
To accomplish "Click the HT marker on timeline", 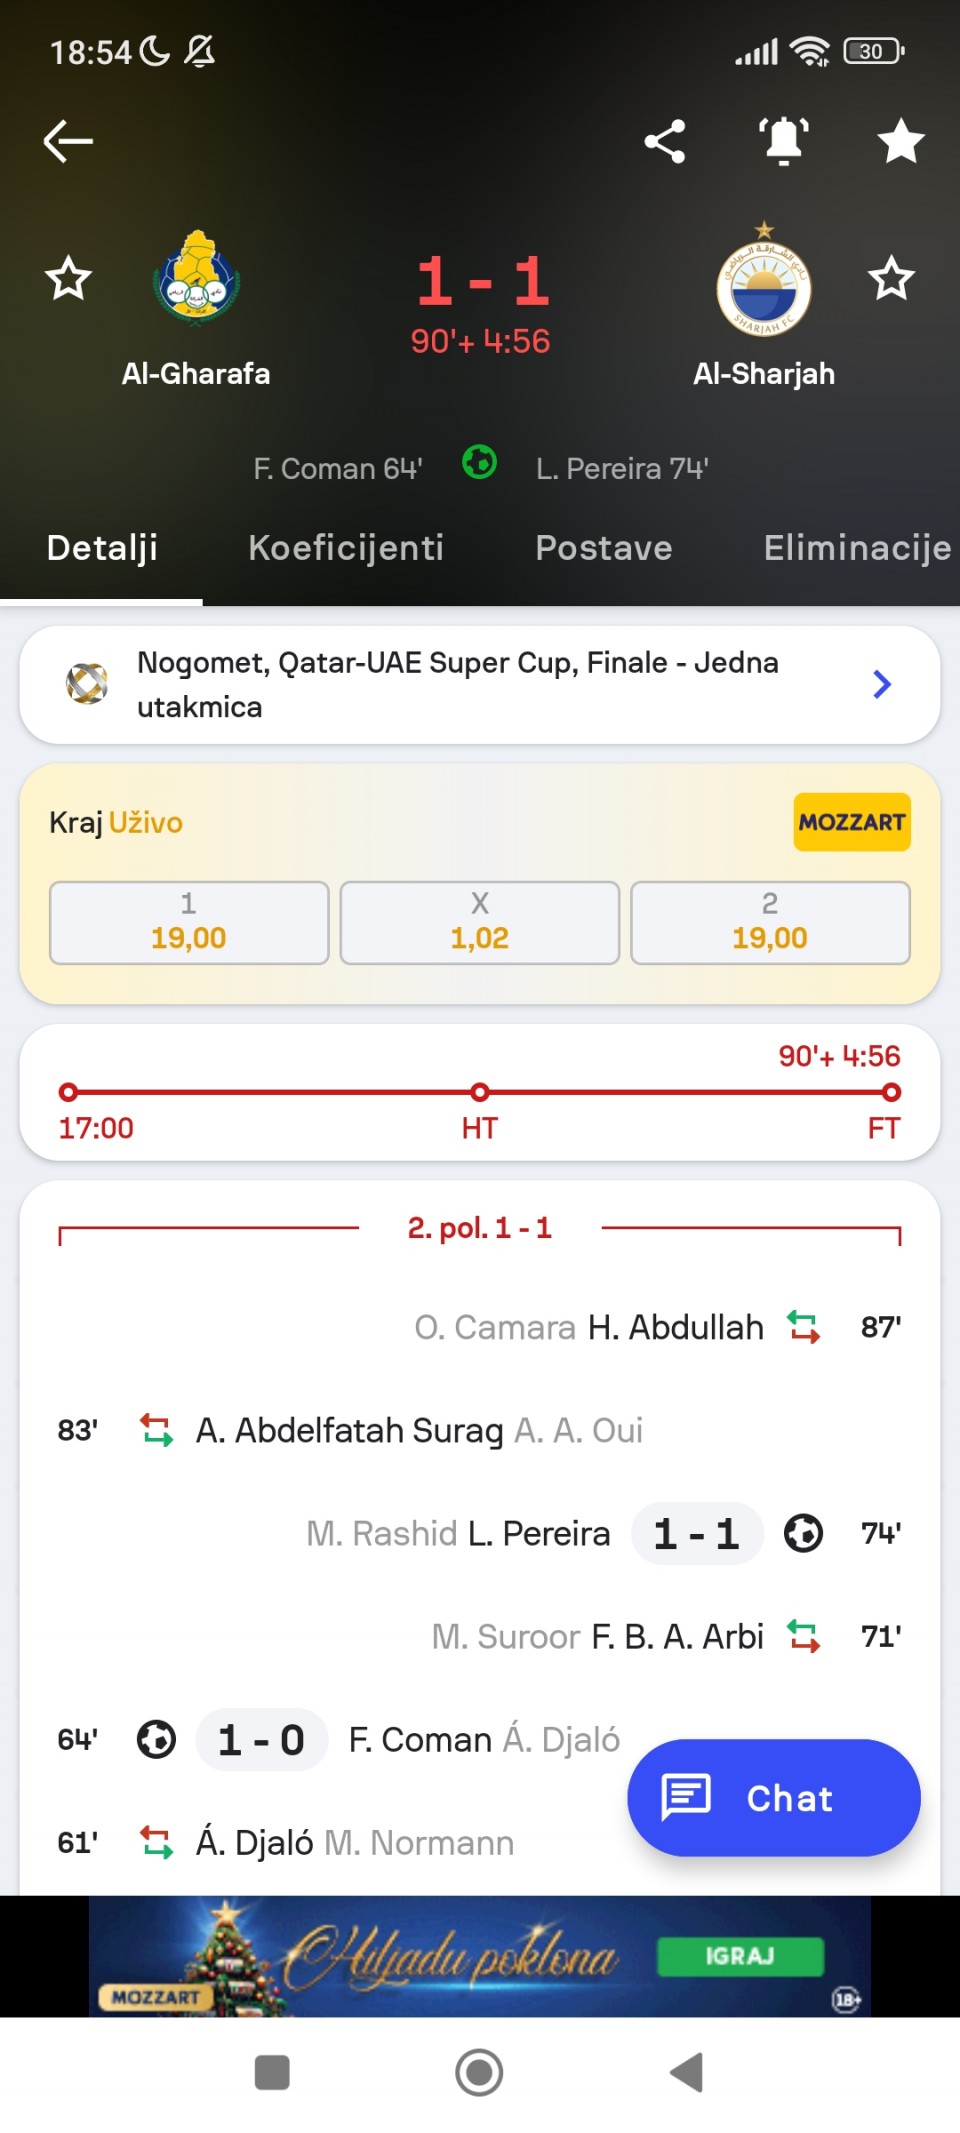I will (480, 1092).
